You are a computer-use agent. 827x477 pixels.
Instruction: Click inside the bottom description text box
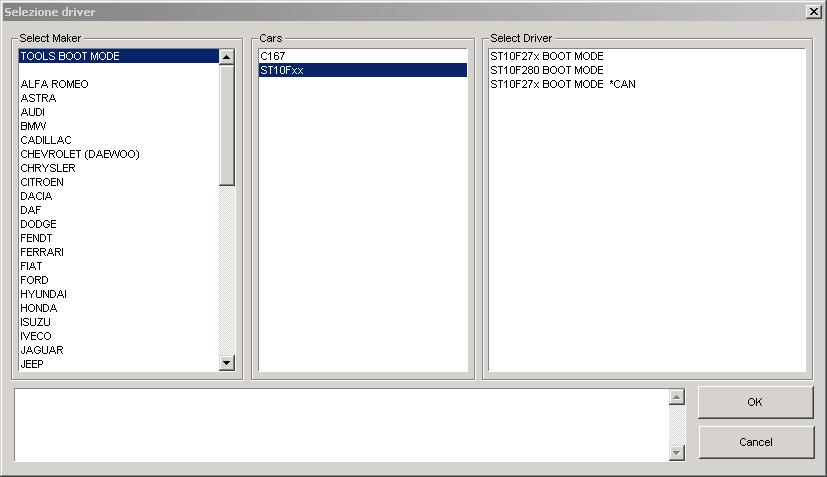point(342,425)
